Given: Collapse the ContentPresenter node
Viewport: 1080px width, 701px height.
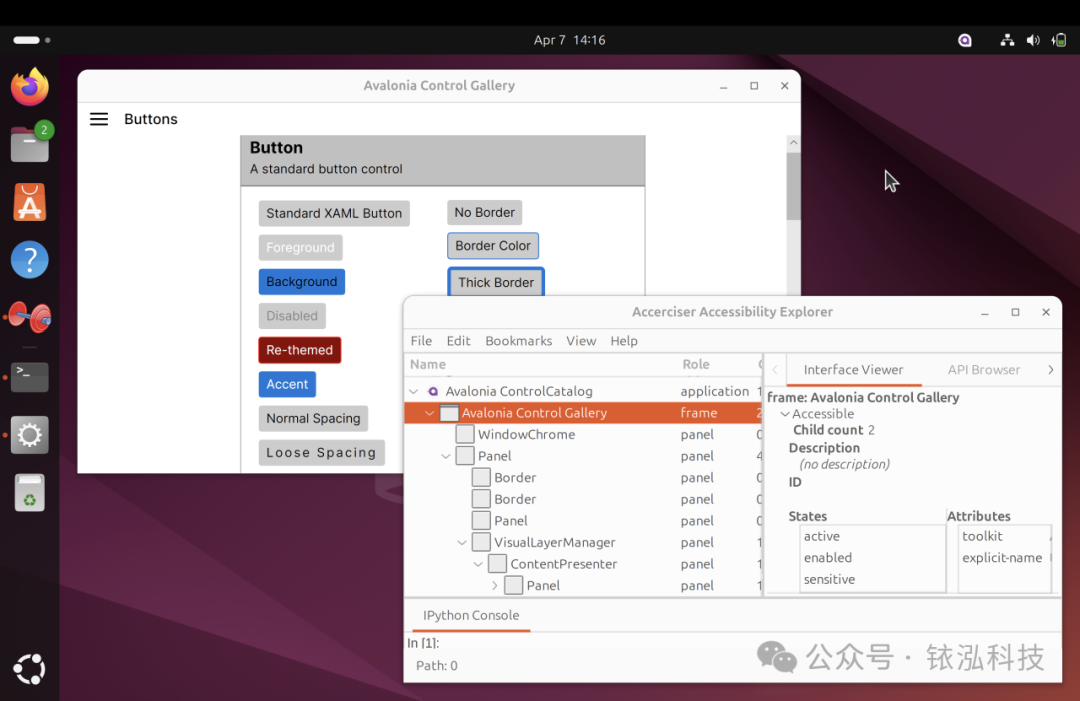Looking at the screenshot, I should point(478,564).
